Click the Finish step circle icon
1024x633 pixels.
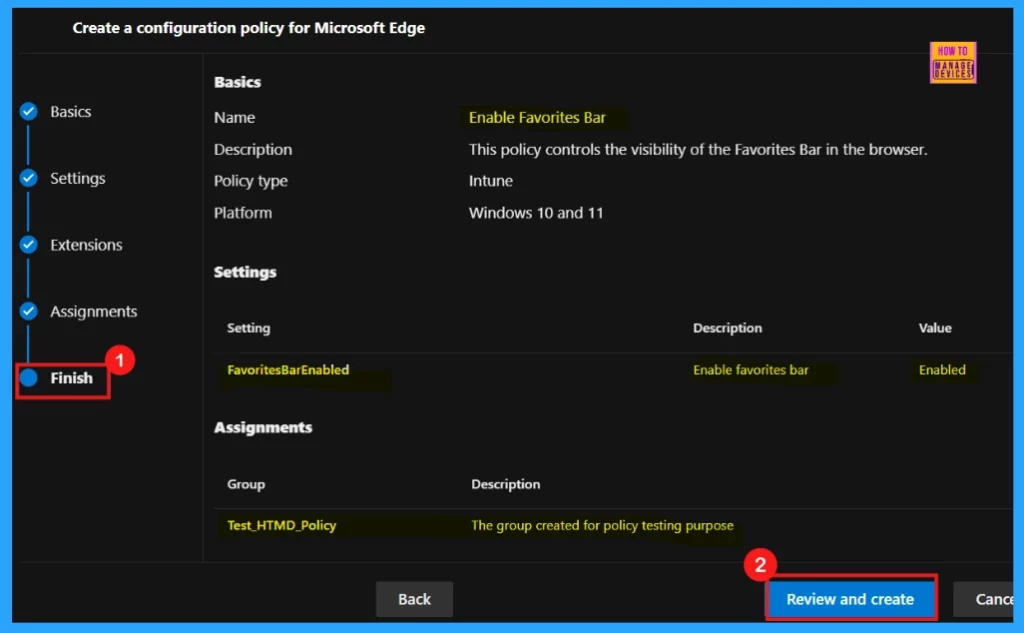[x=28, y=378]
